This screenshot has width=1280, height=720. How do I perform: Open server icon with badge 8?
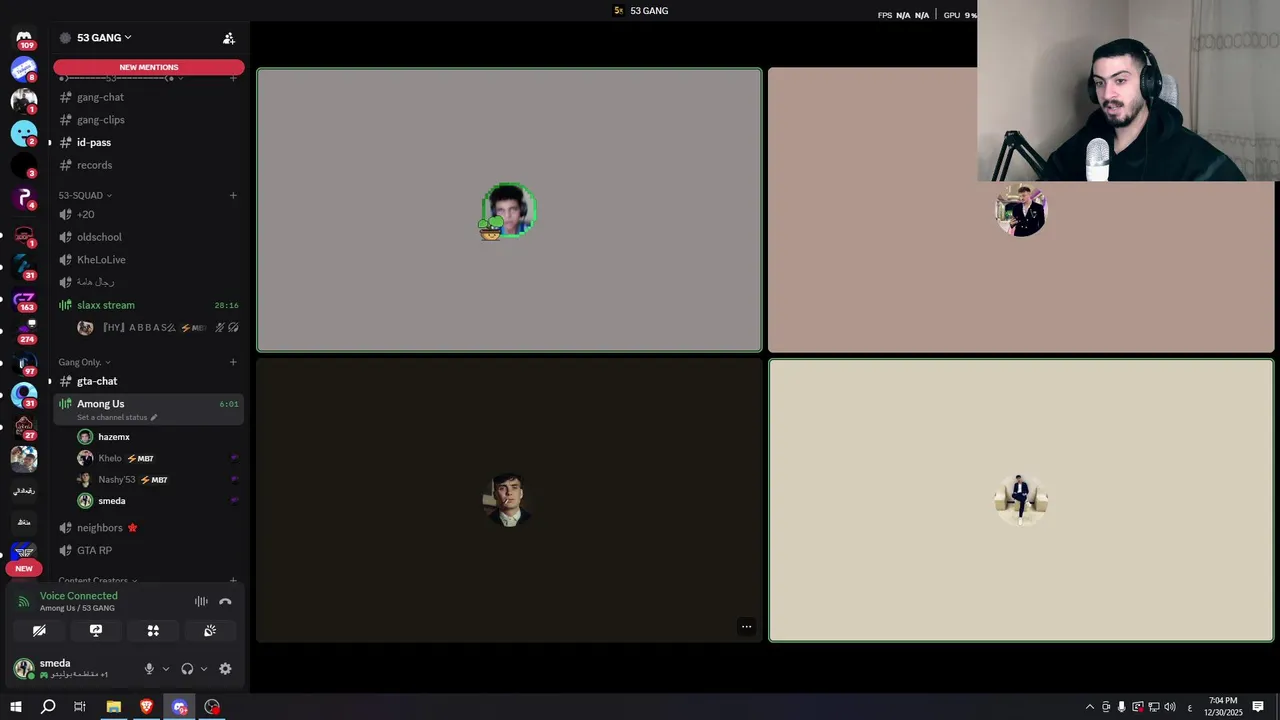(x=24, y=69)
